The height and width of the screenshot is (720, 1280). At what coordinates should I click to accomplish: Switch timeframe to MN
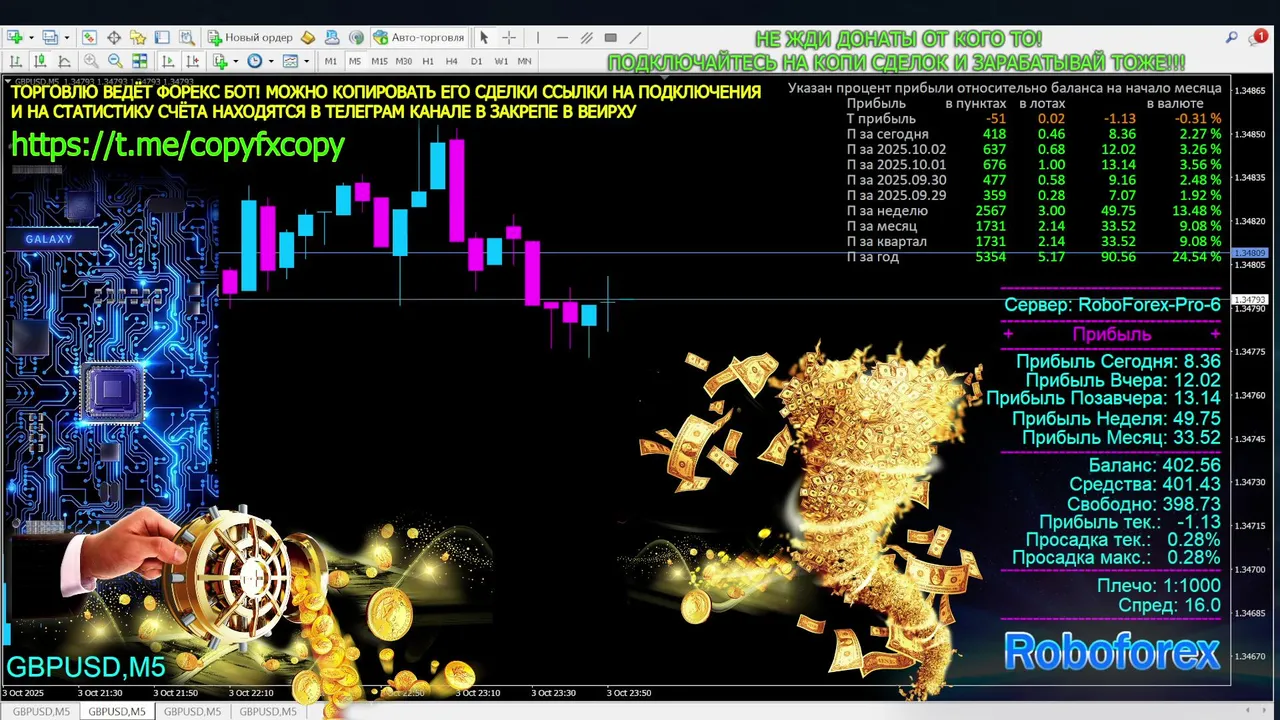tap(525, 61)
